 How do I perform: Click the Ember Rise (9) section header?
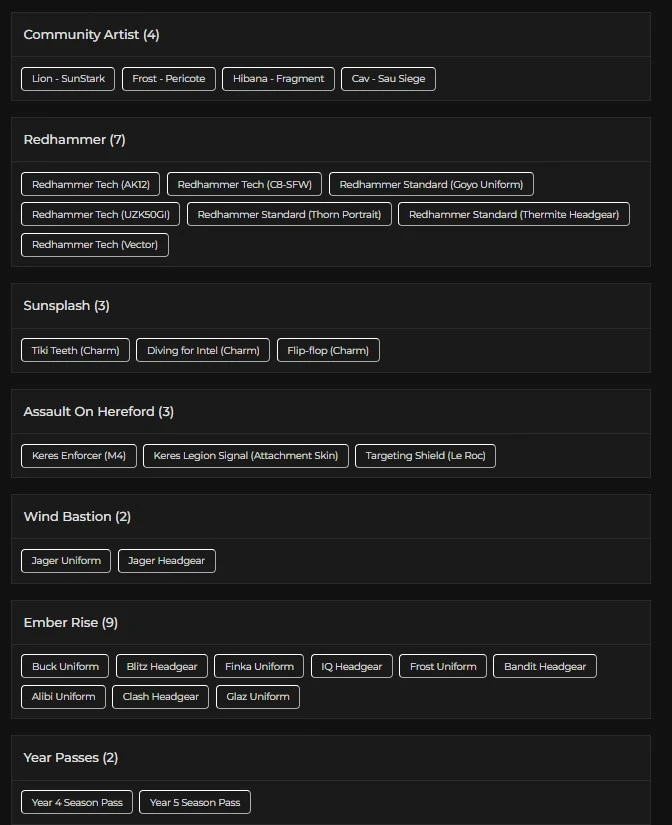click(x=71, y=622)
